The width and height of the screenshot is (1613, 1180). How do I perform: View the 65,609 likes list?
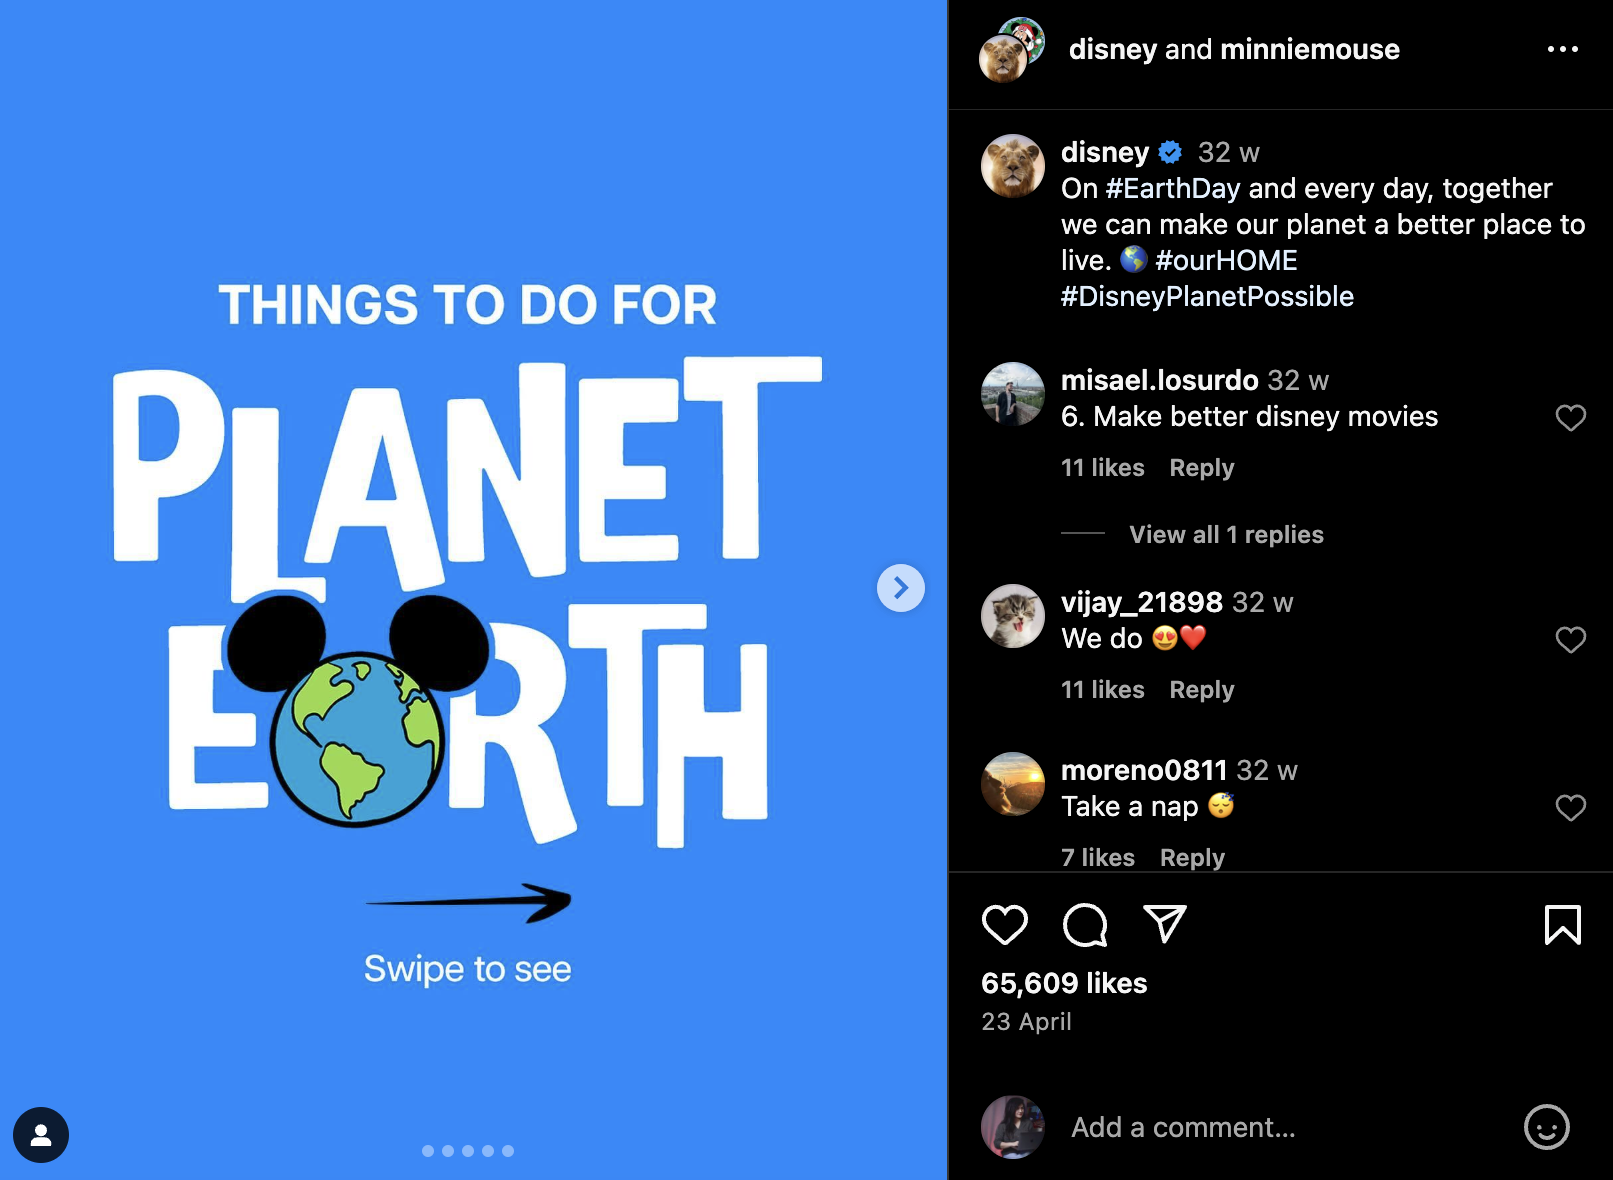pos(1064,984)
